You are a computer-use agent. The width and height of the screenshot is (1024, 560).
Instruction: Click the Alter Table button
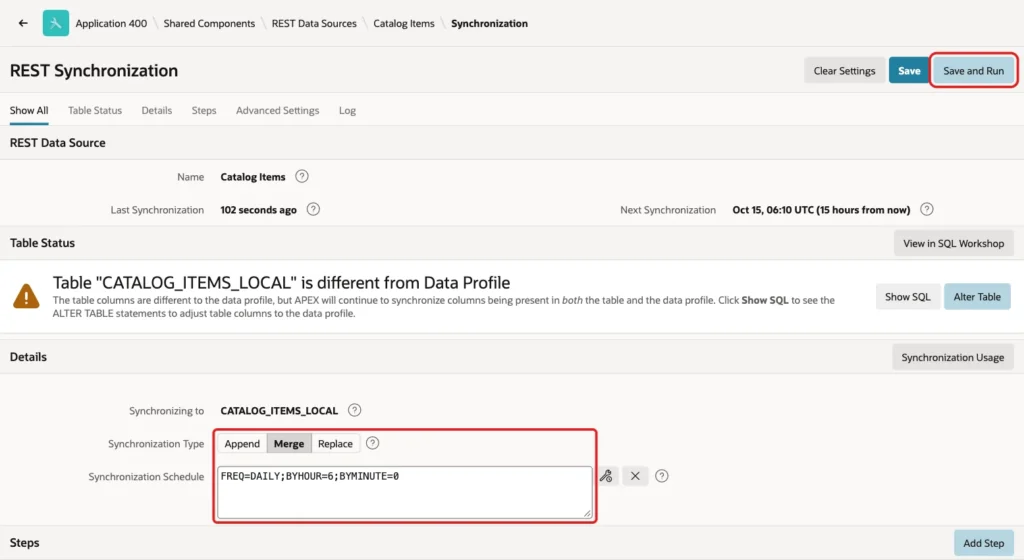pyautogui.click(x=977, y=296)
